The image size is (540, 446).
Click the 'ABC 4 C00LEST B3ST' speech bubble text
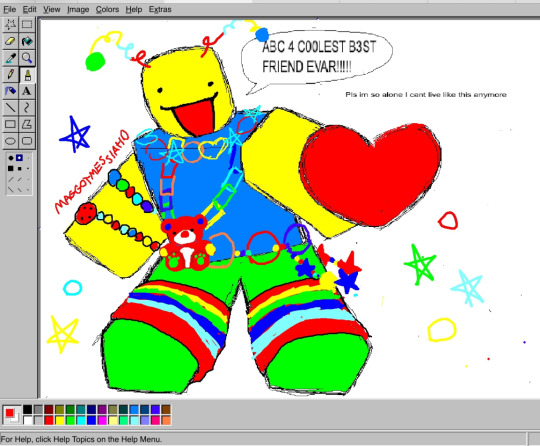319,46
